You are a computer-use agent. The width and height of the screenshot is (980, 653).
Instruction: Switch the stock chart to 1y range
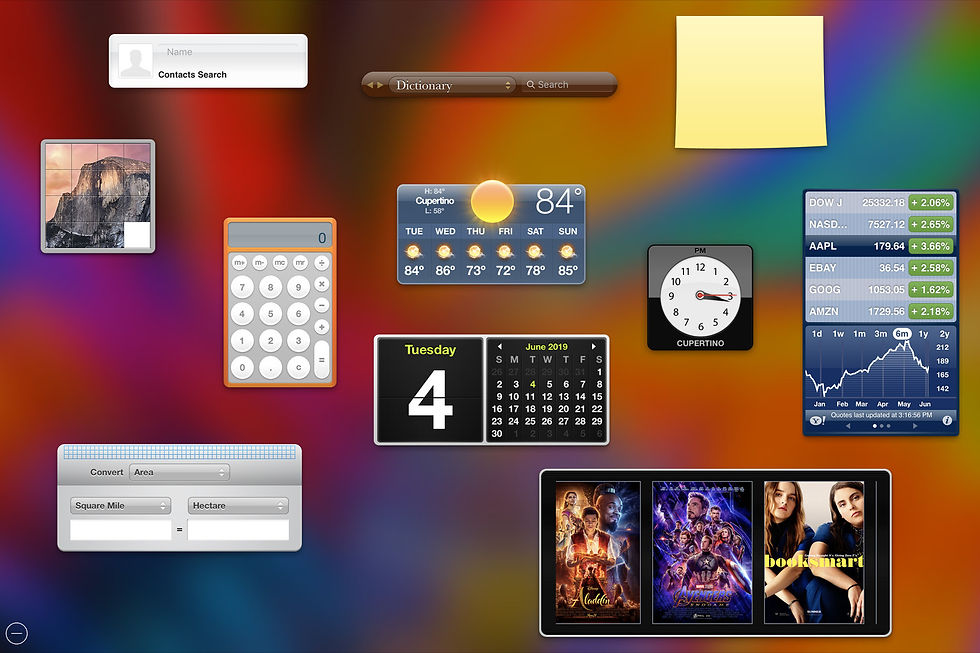[924, 333]
